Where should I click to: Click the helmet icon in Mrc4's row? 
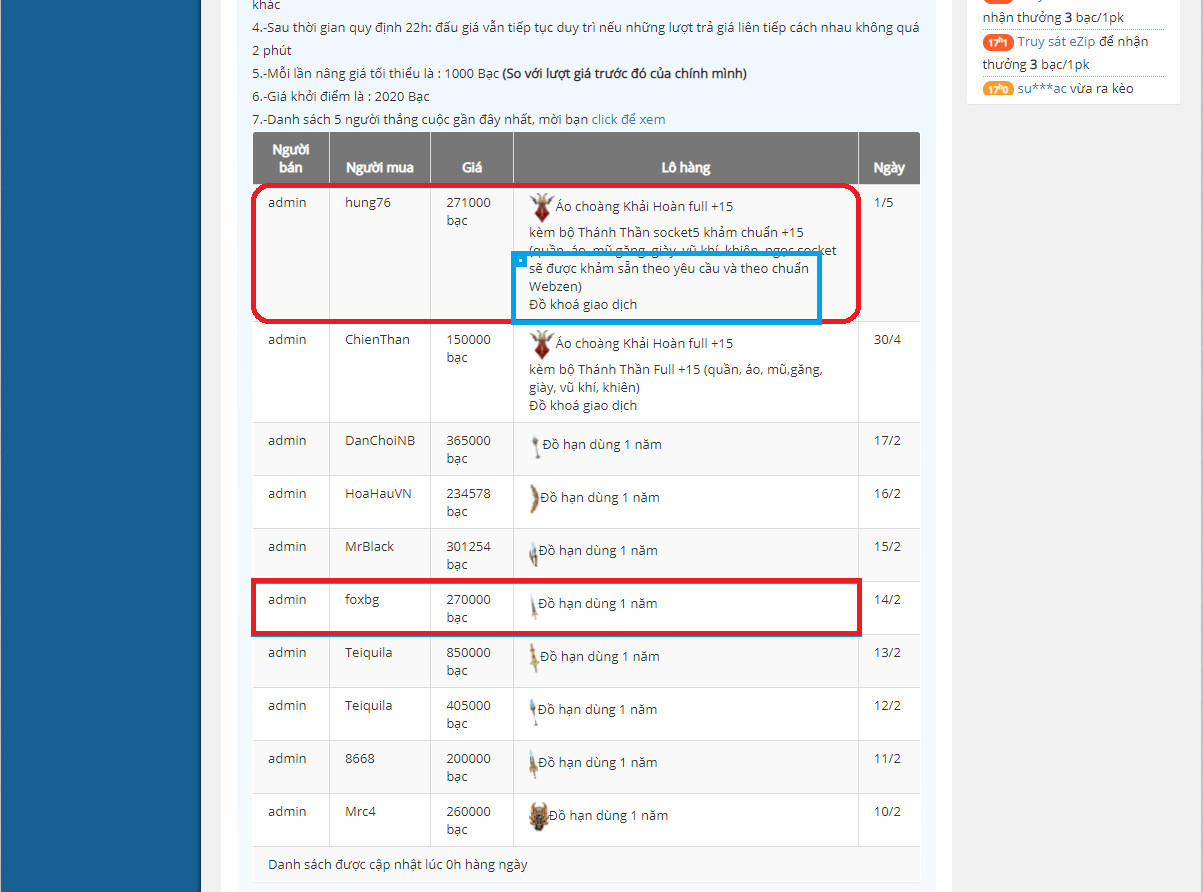coord(539,815)
